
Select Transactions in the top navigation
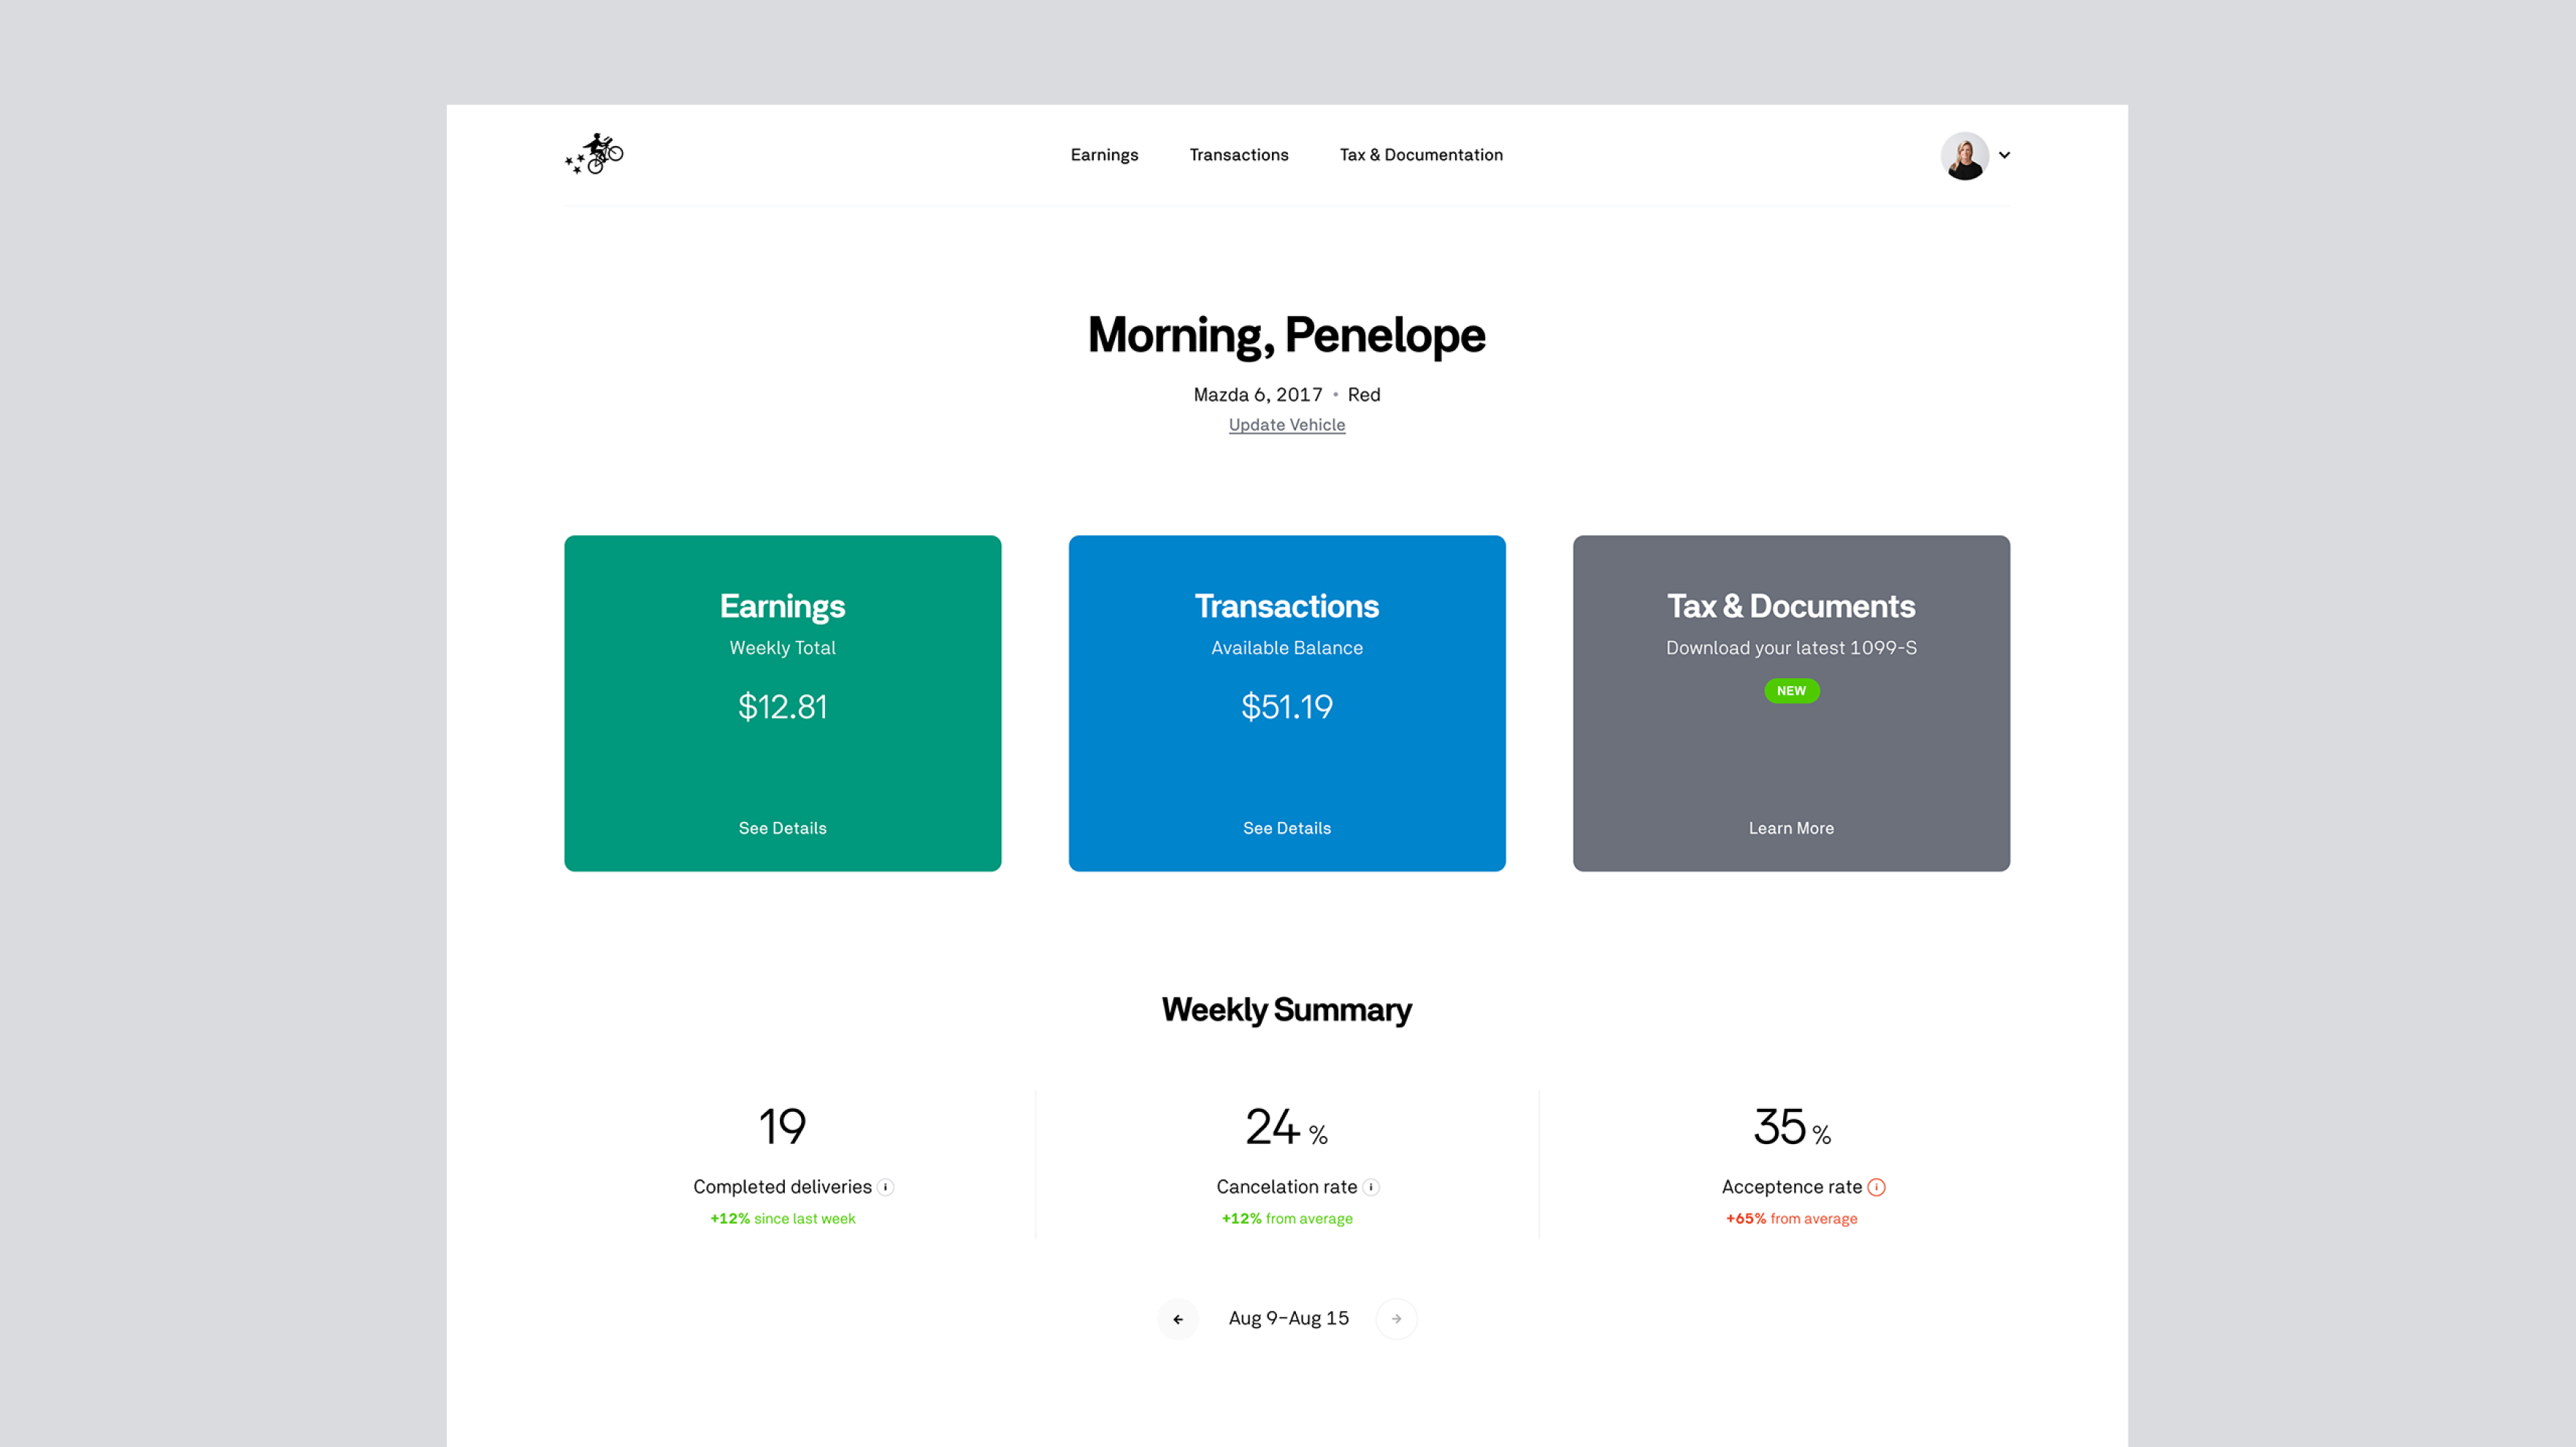1238,154
